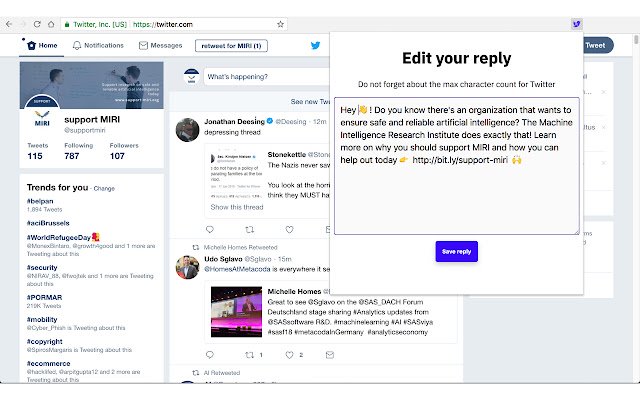Reply to Jonathan Deesing's tweet

(x=210, y=230)
